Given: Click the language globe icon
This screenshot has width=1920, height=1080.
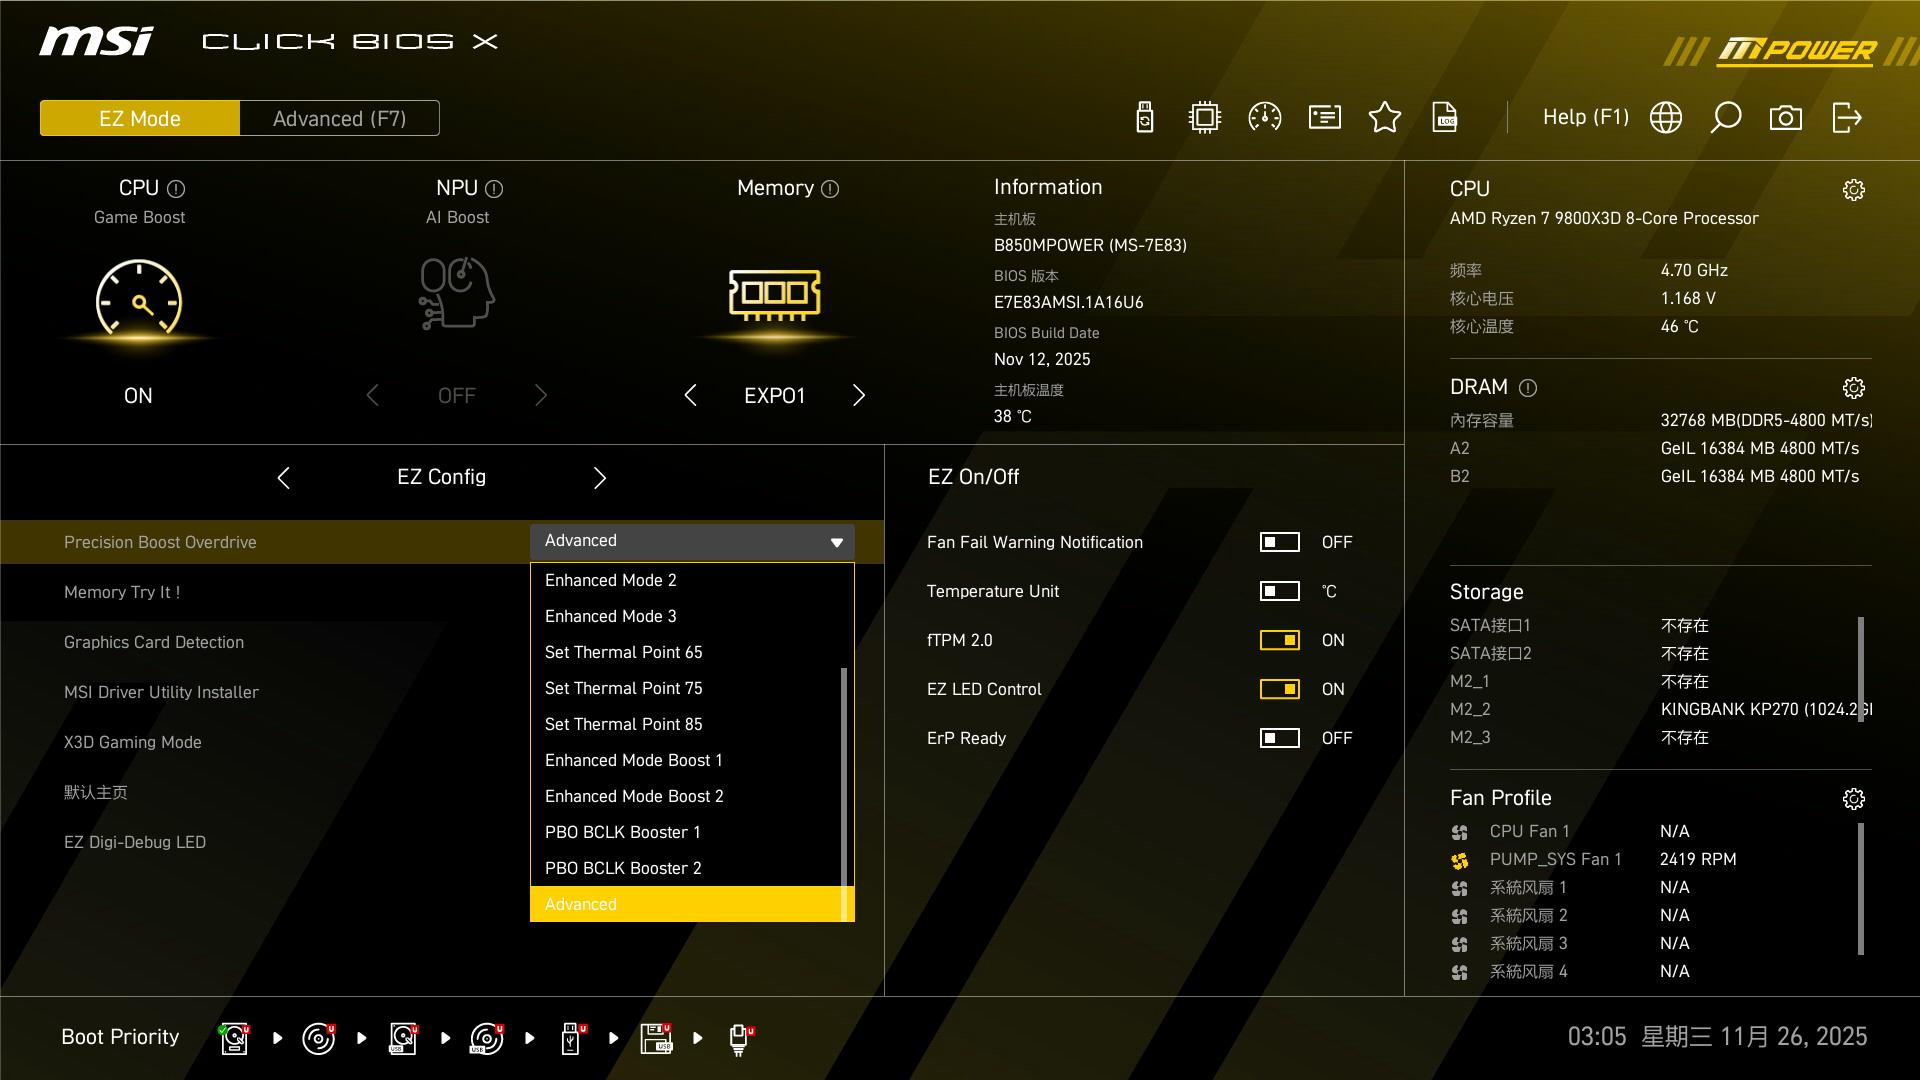Looking at the screenshot, I should coord(1666,118).
